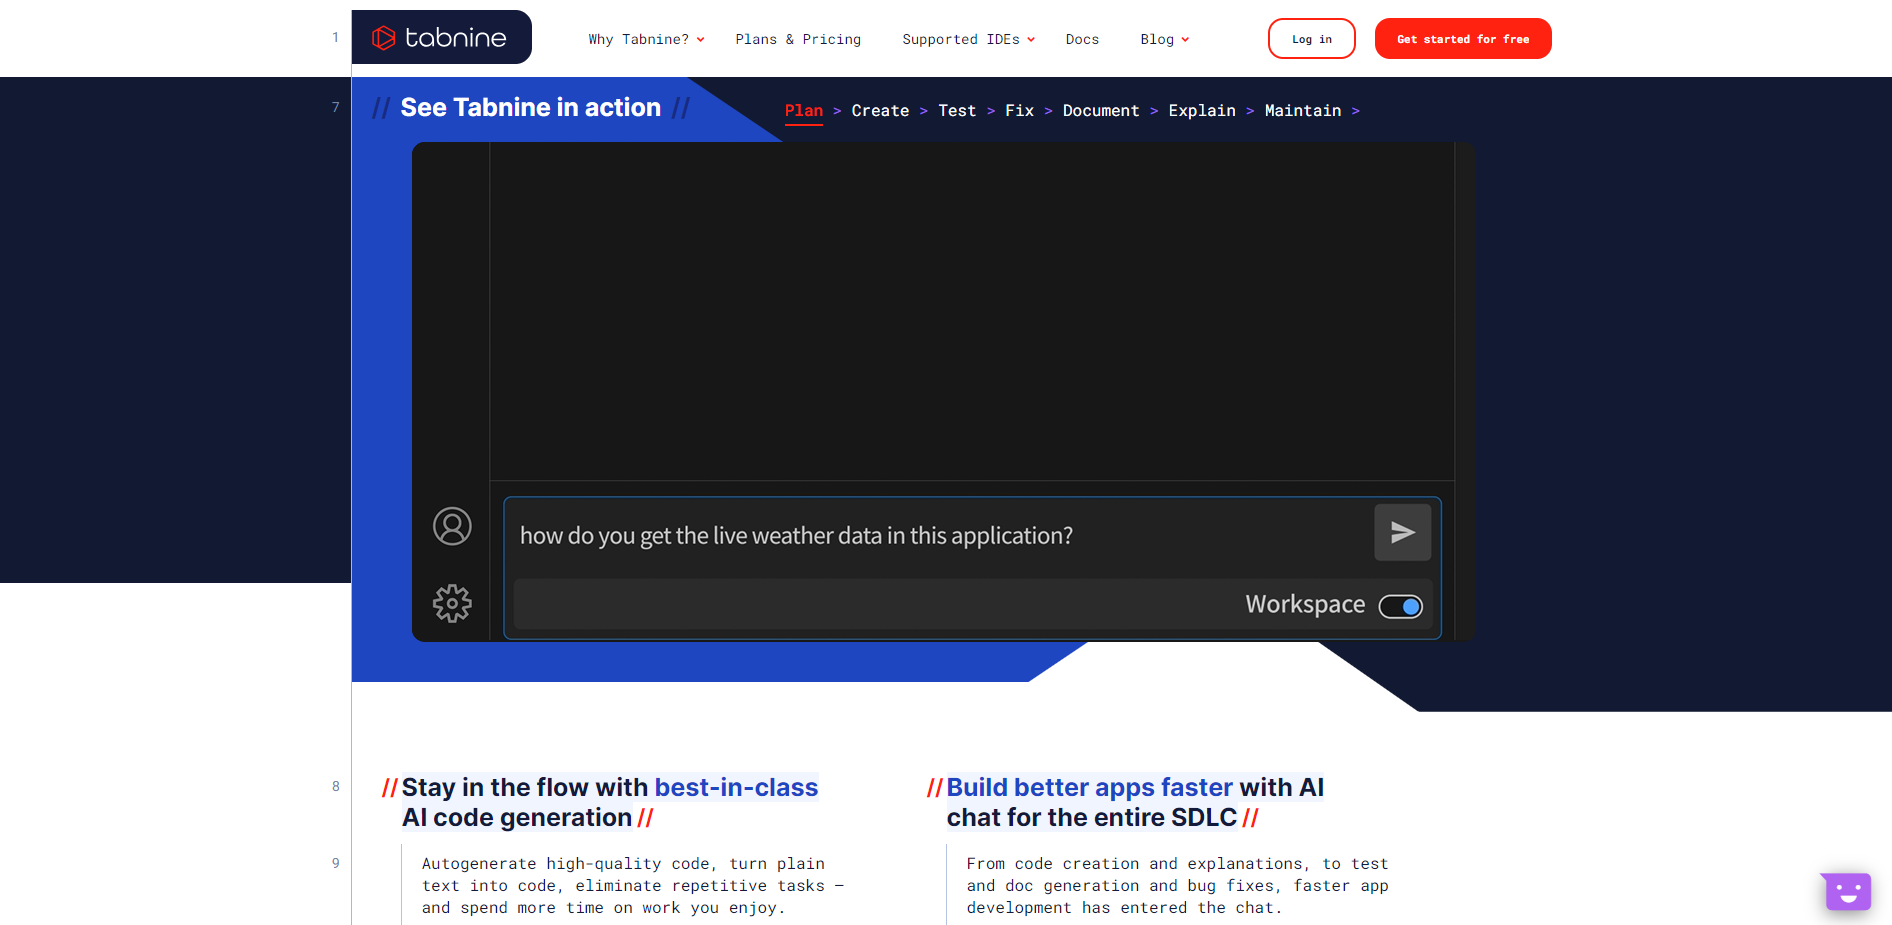Open the gear settings icon in chat panel
This screenshot has width=1892, height=925.
[x=452, y=603]
